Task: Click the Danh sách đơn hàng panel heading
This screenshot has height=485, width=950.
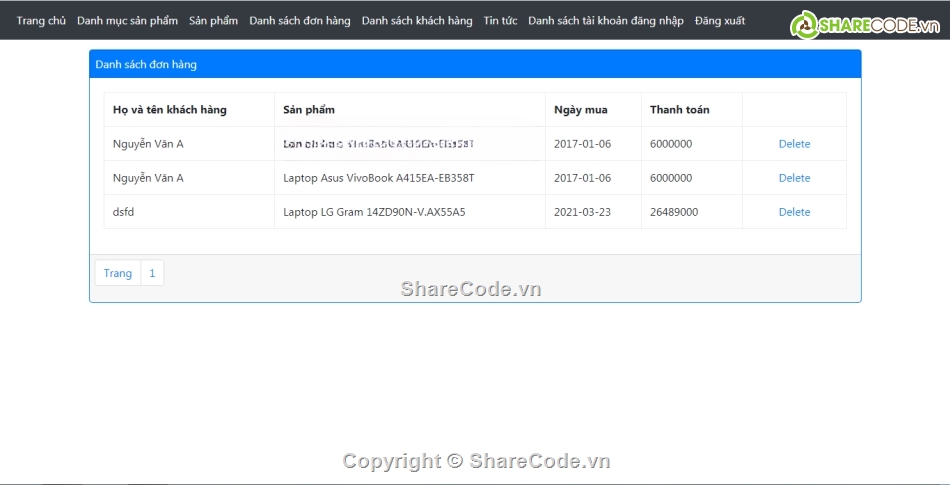Action: pos(146,64)
